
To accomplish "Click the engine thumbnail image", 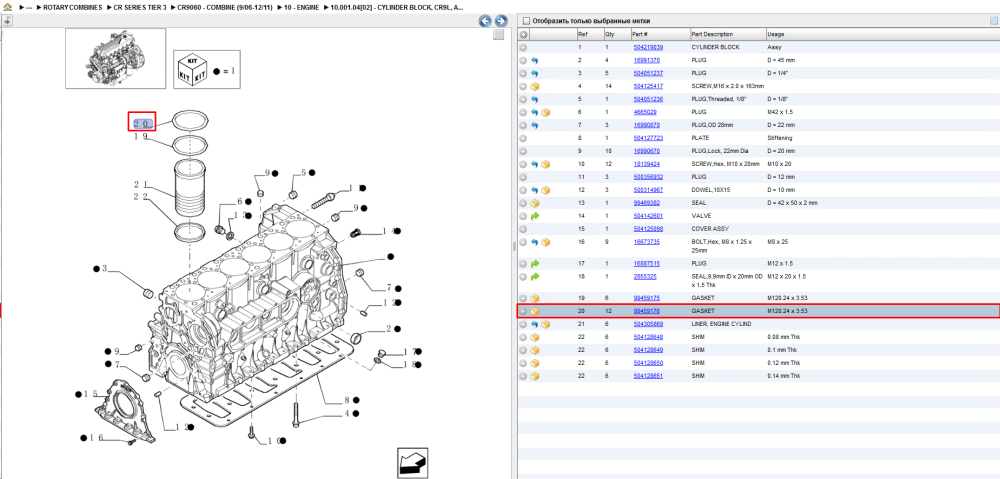I will pyautogui.click(x=115, y=58).
